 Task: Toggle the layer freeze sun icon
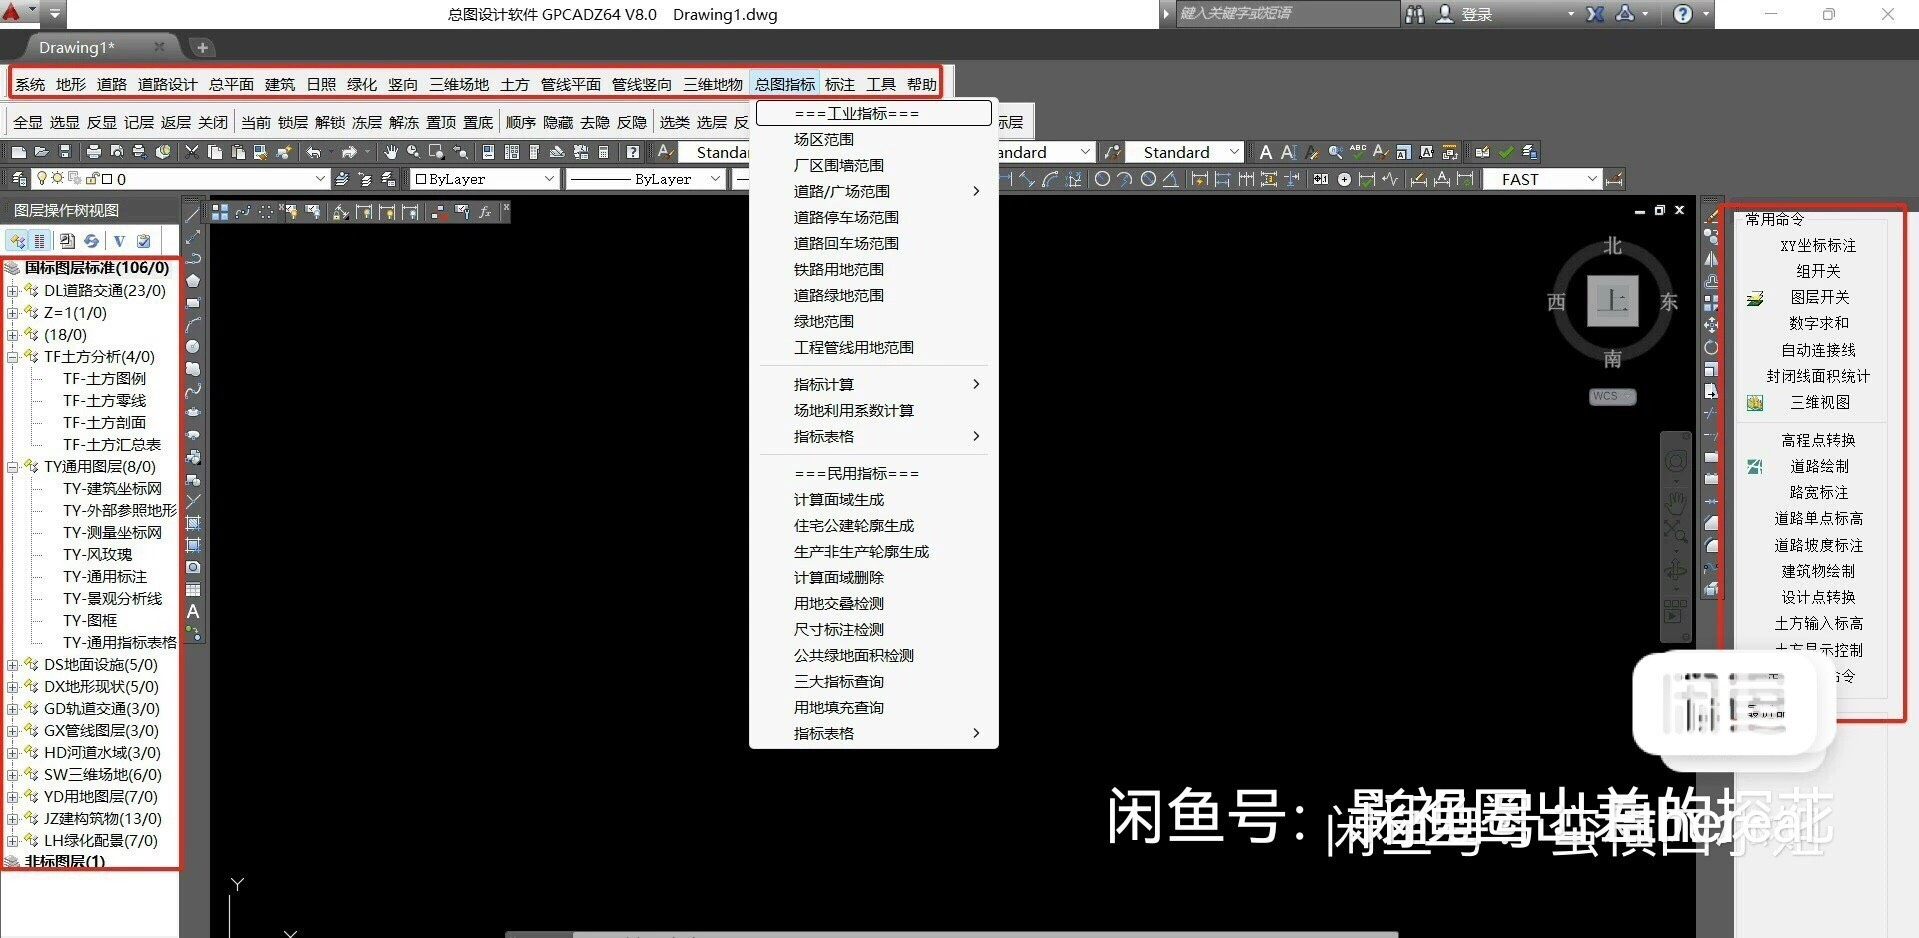point(58,178)
